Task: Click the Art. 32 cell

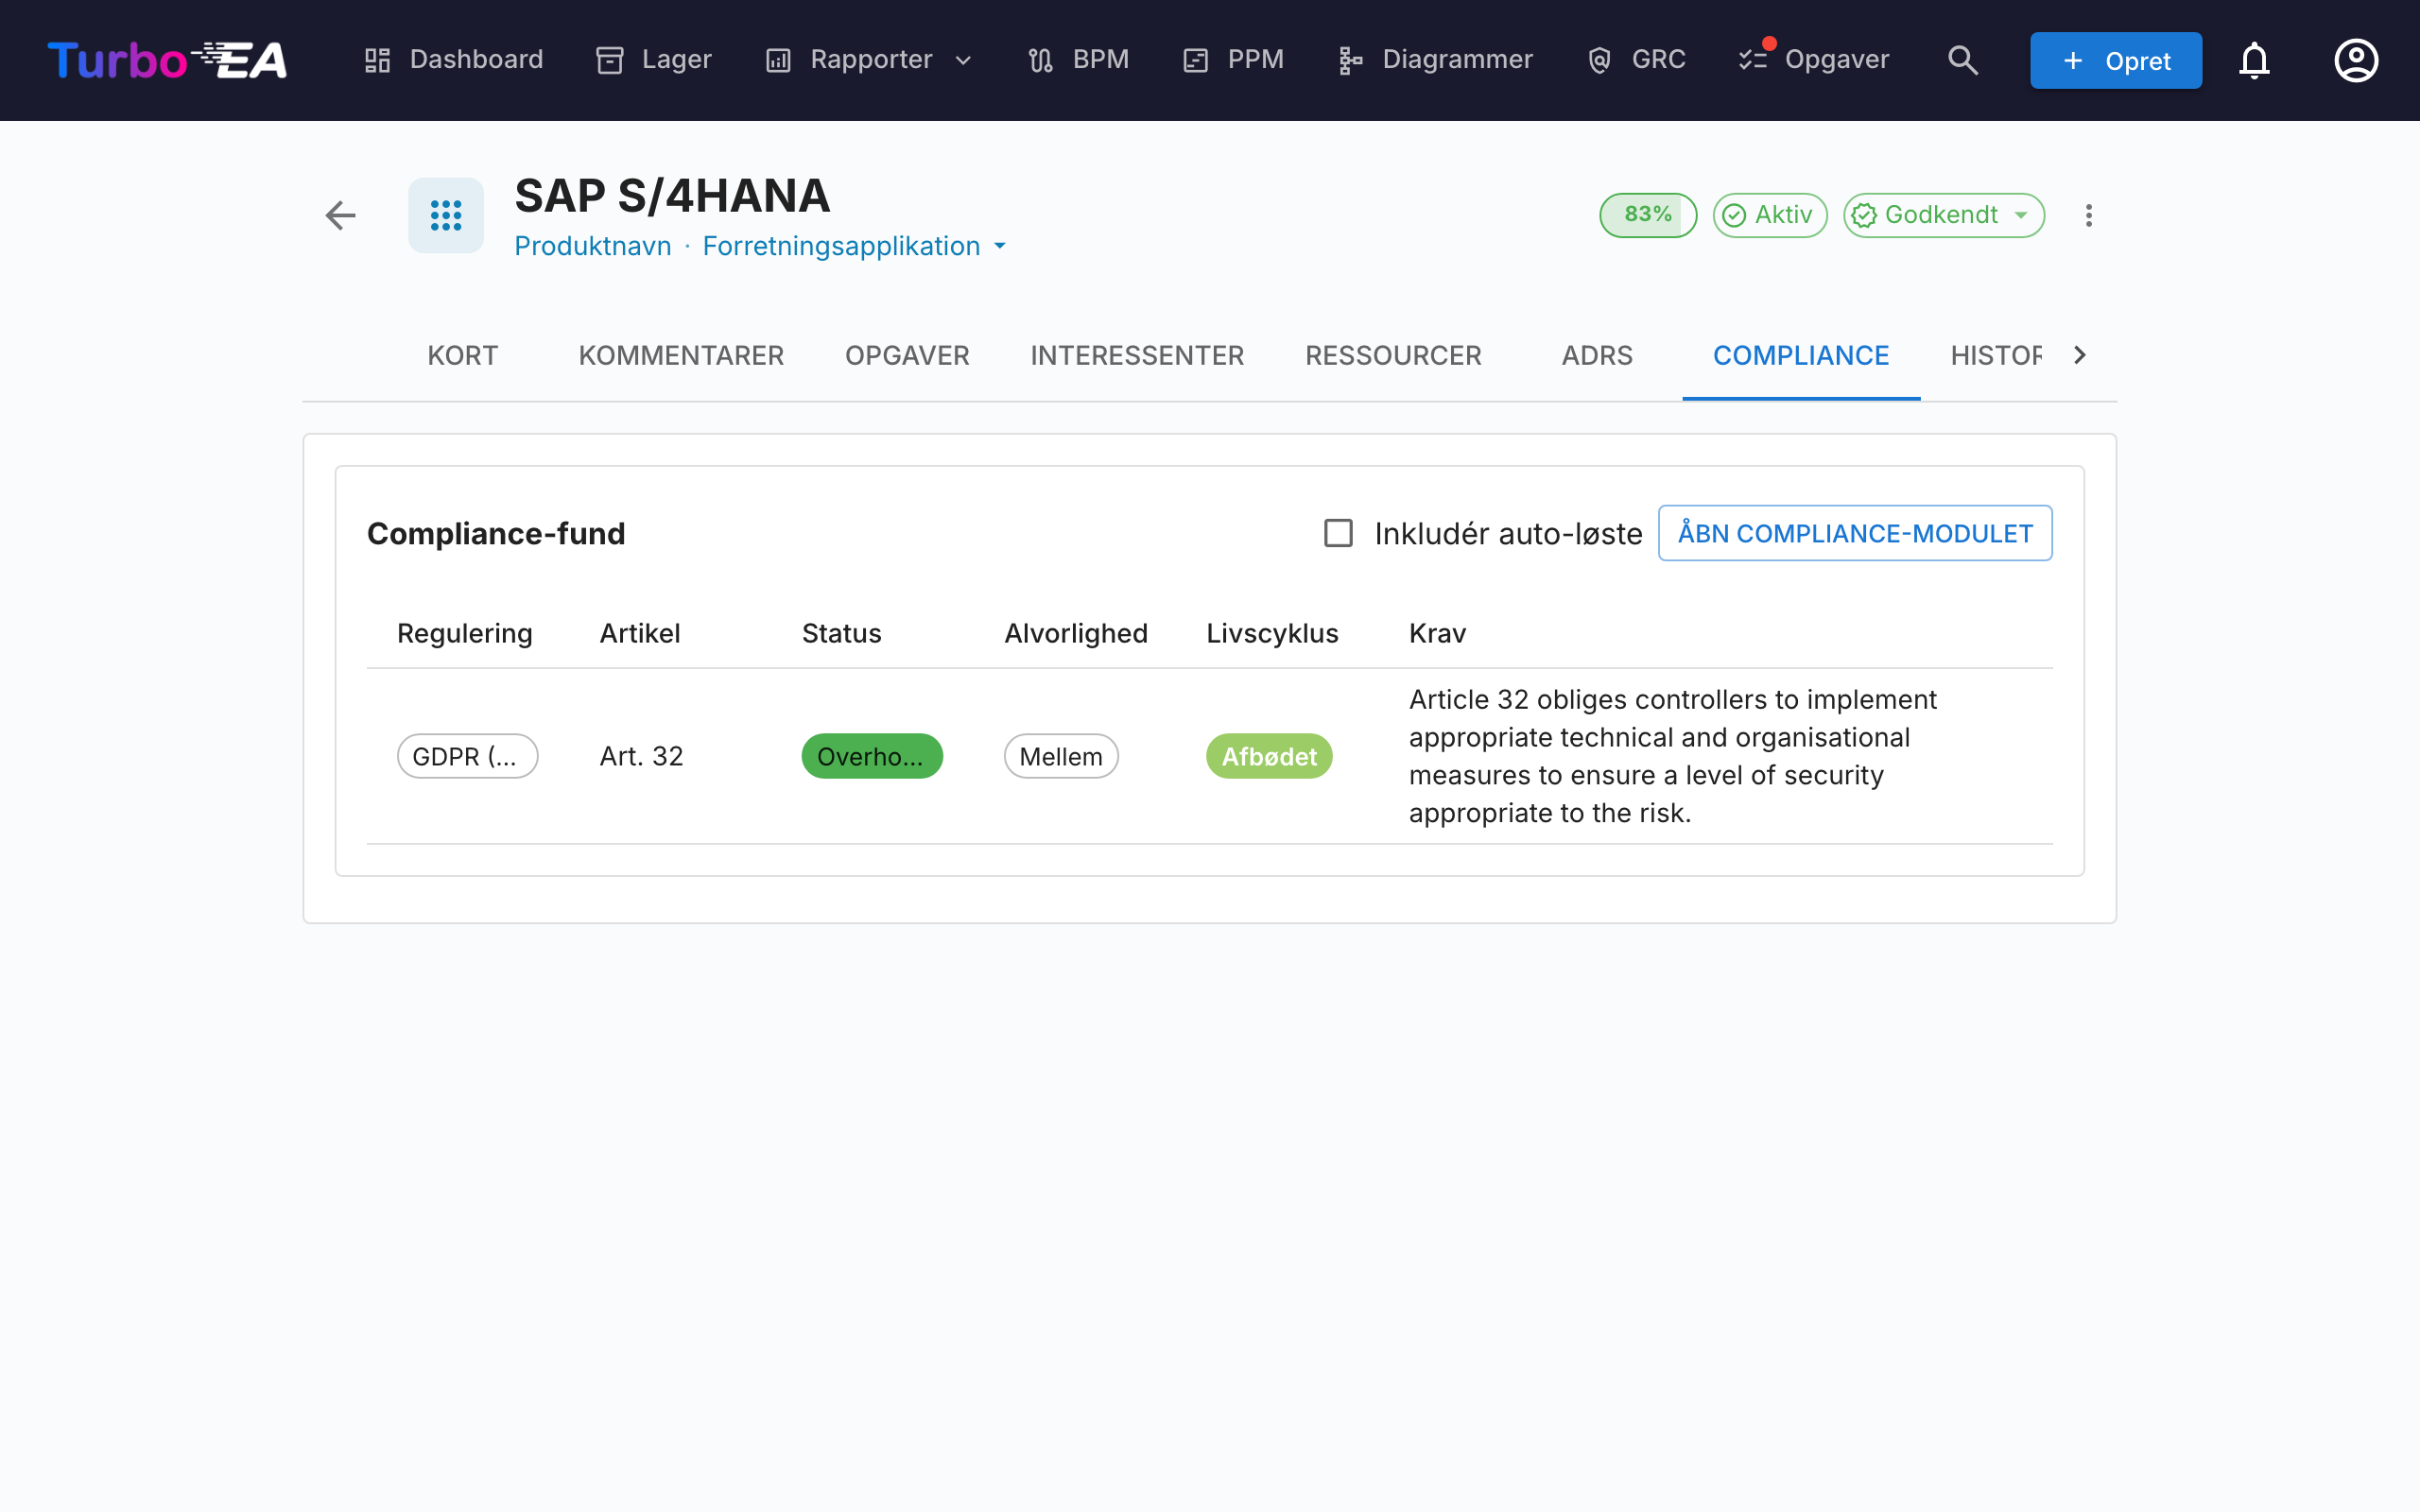Action: [641, 756]
